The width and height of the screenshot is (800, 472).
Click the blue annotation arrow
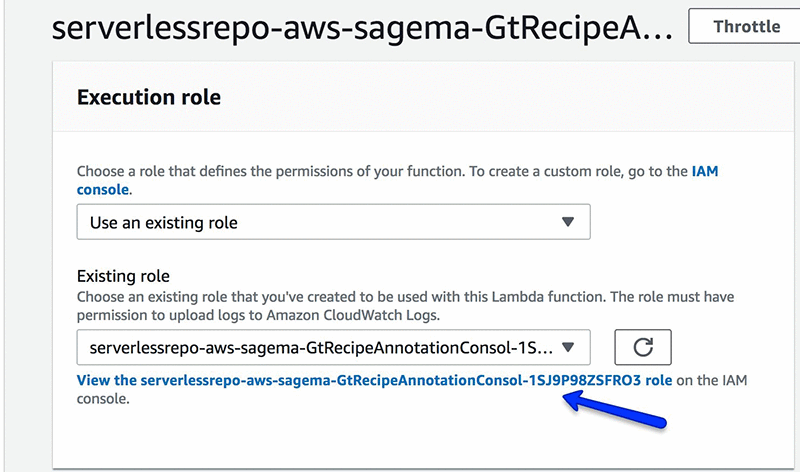click(618, 412)
